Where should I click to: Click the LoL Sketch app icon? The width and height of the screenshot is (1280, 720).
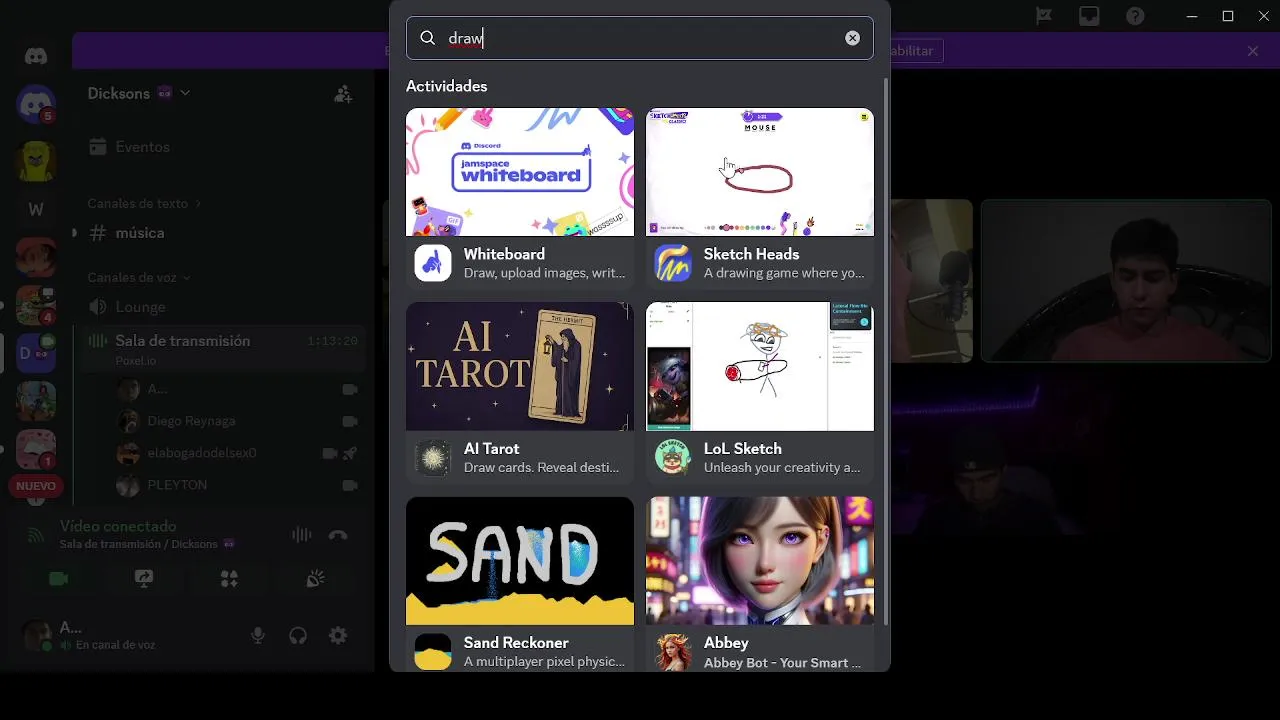(673, 457)
